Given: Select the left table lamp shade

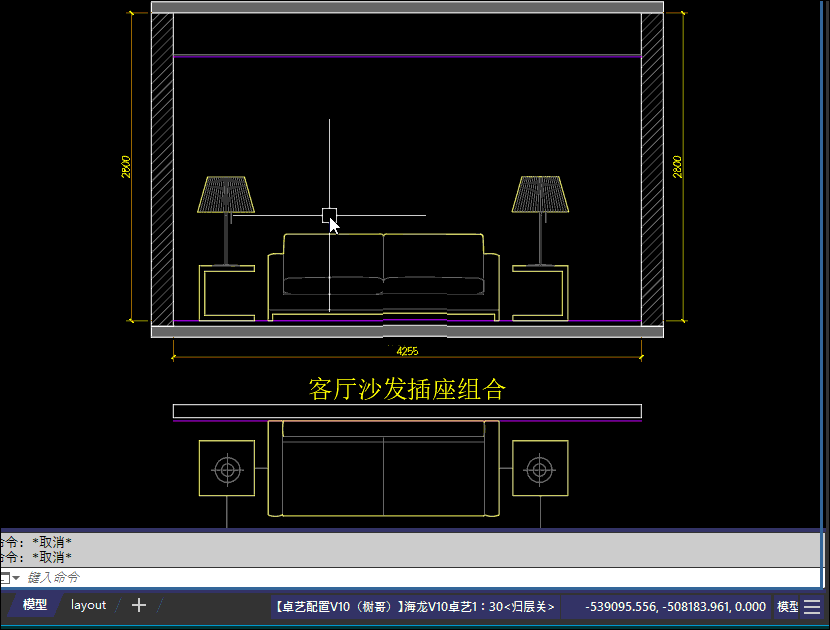Looking at the screenshot, I should click(x=227, y=195).
